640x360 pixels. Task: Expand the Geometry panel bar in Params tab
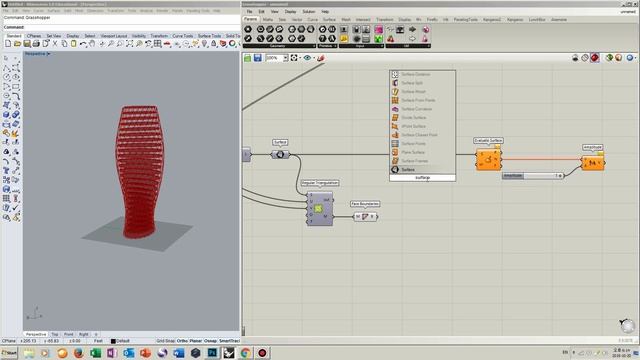click(x=279, y=46)
